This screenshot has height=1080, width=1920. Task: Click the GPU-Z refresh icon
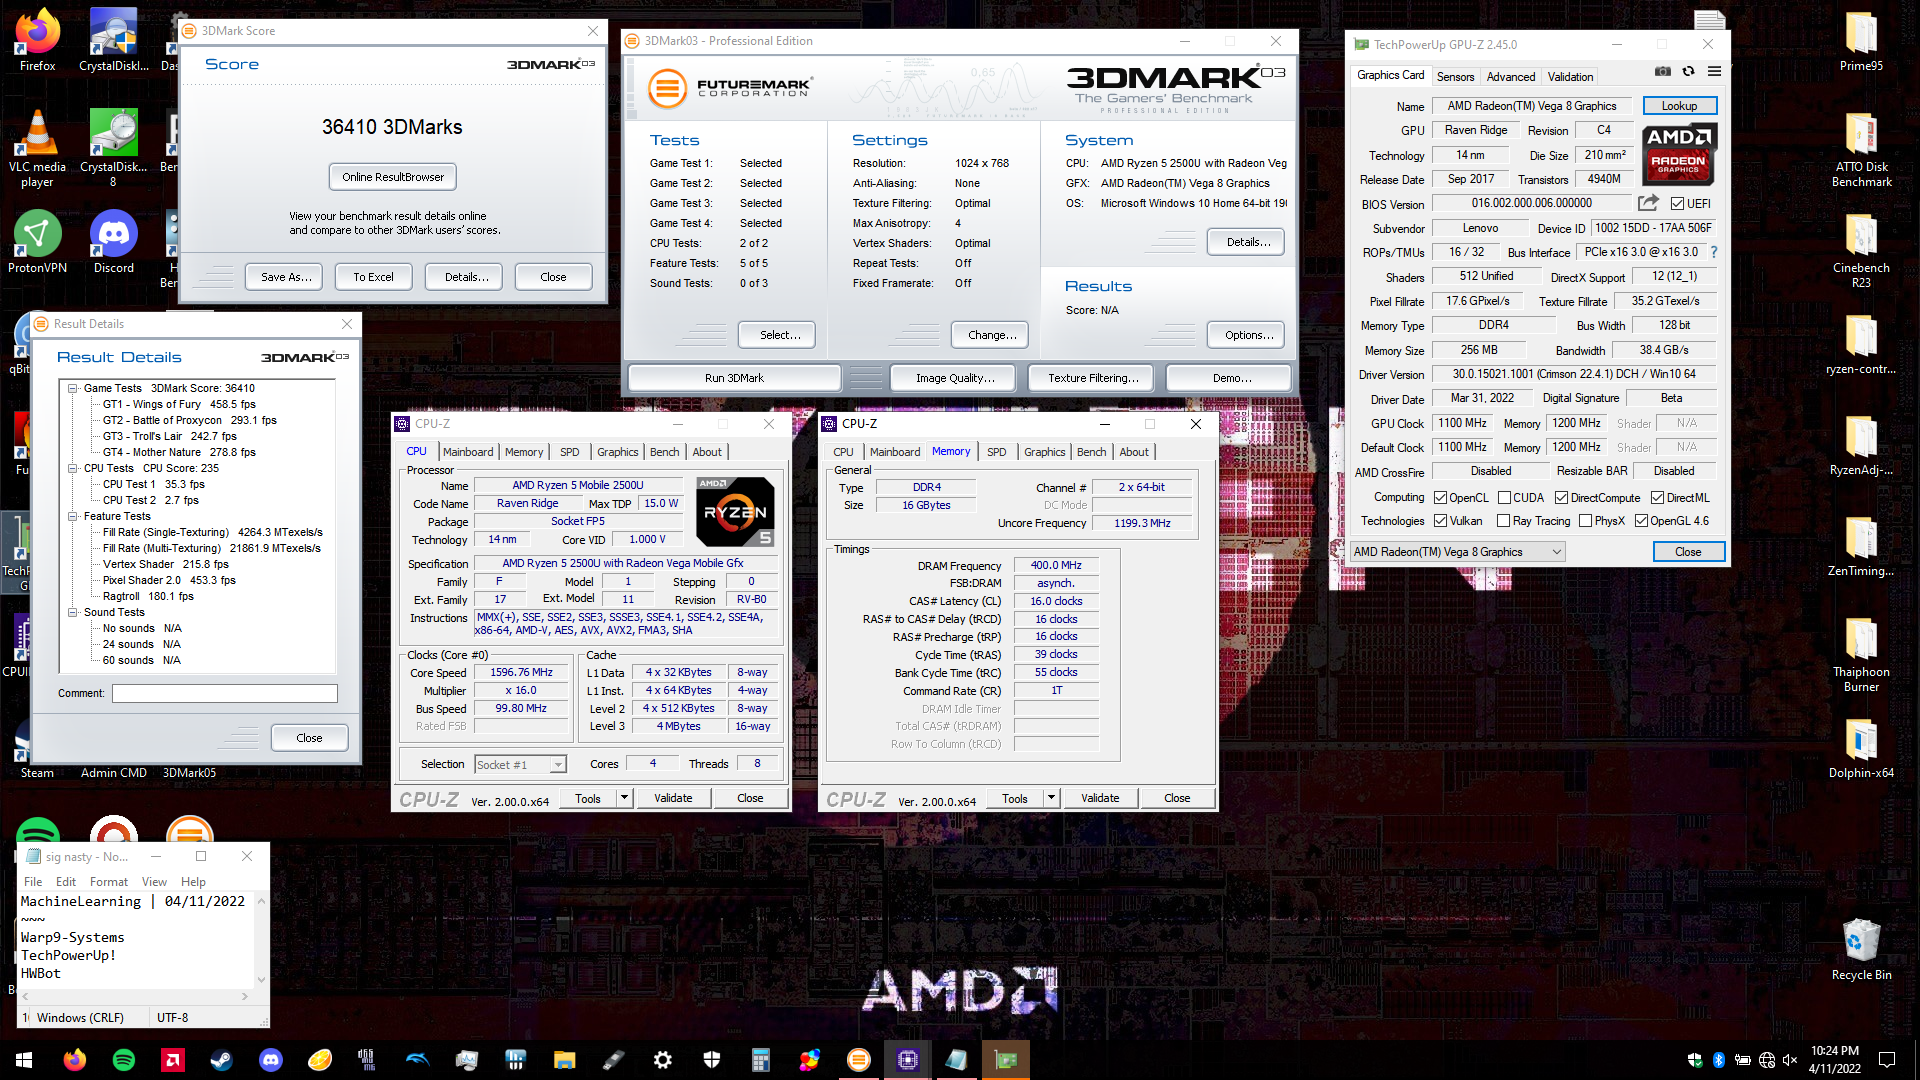(x=1688, y=72)
